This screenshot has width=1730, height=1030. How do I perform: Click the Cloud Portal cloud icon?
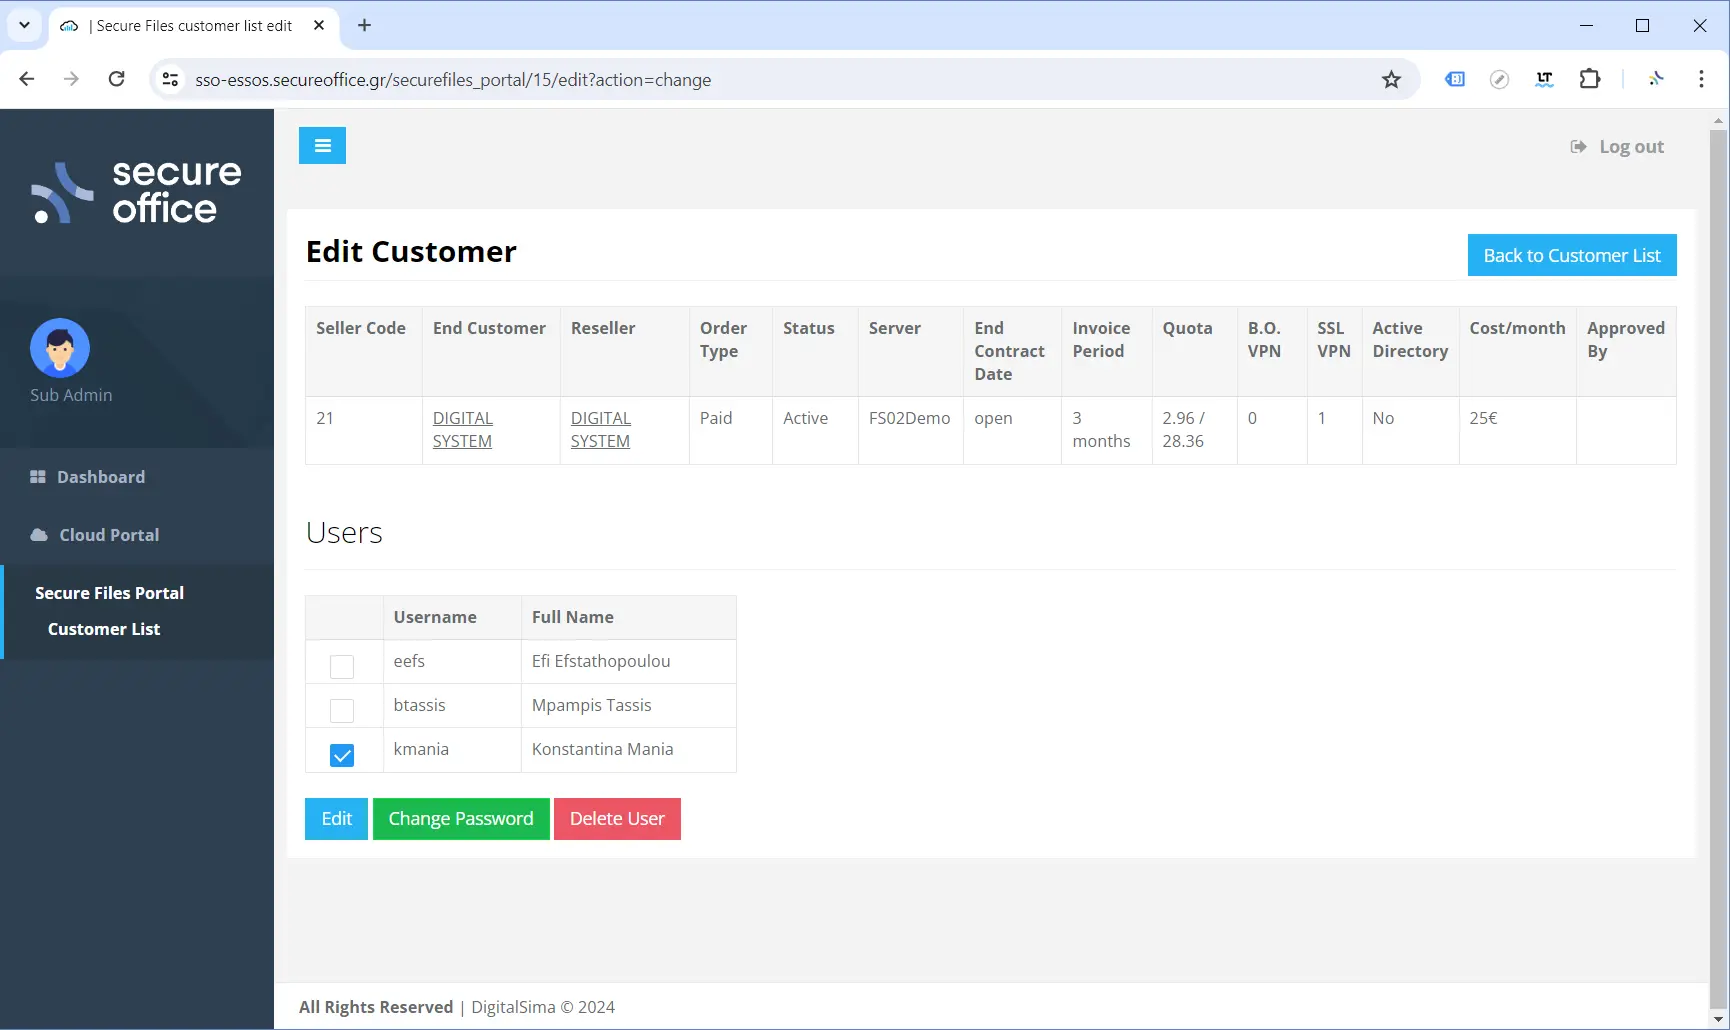(x=39, y=535)
